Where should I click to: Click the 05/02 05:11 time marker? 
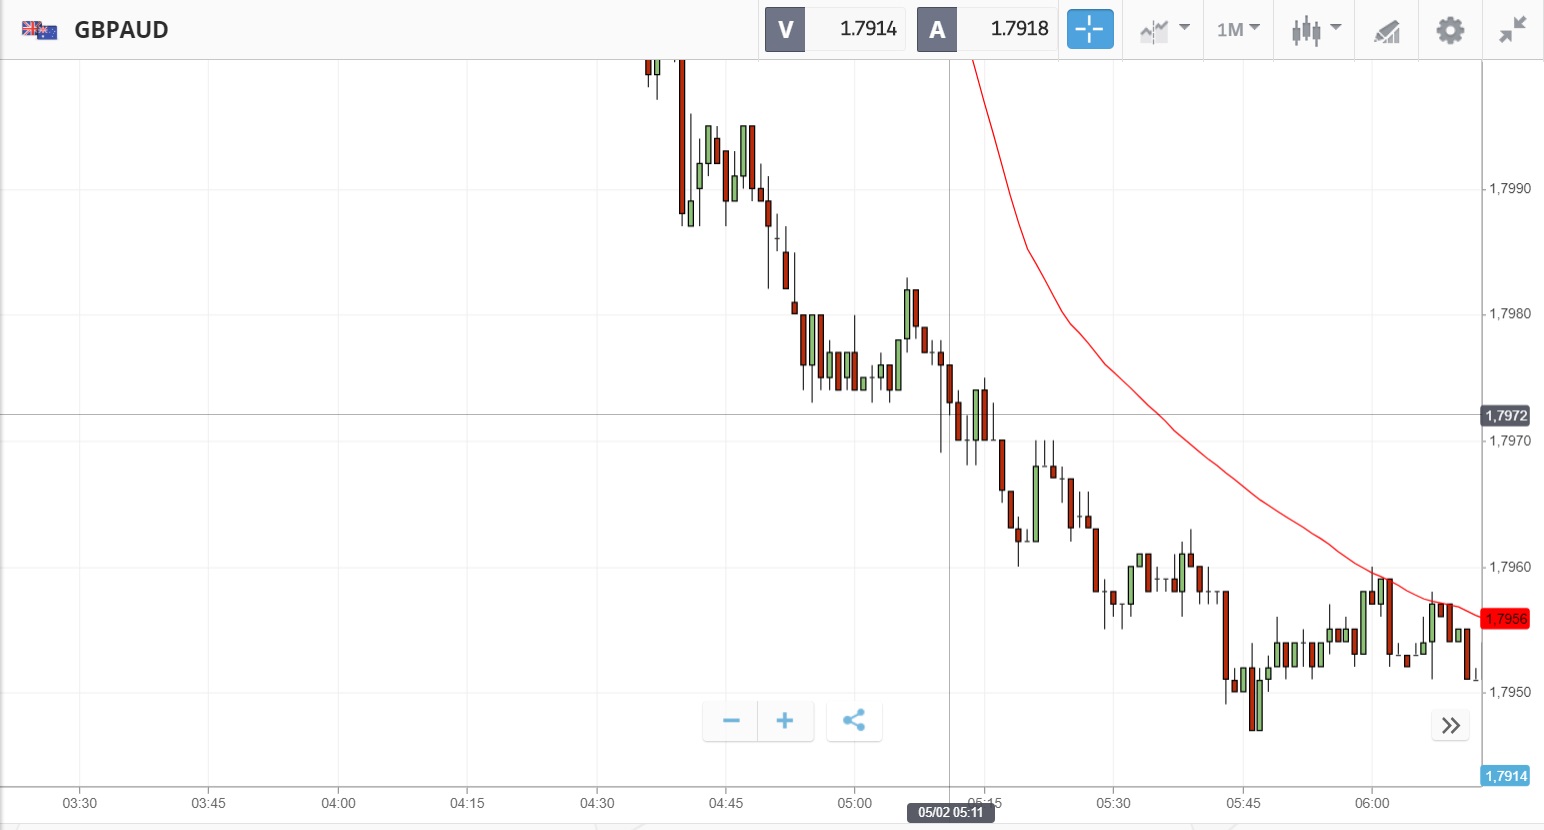point(950,812)
